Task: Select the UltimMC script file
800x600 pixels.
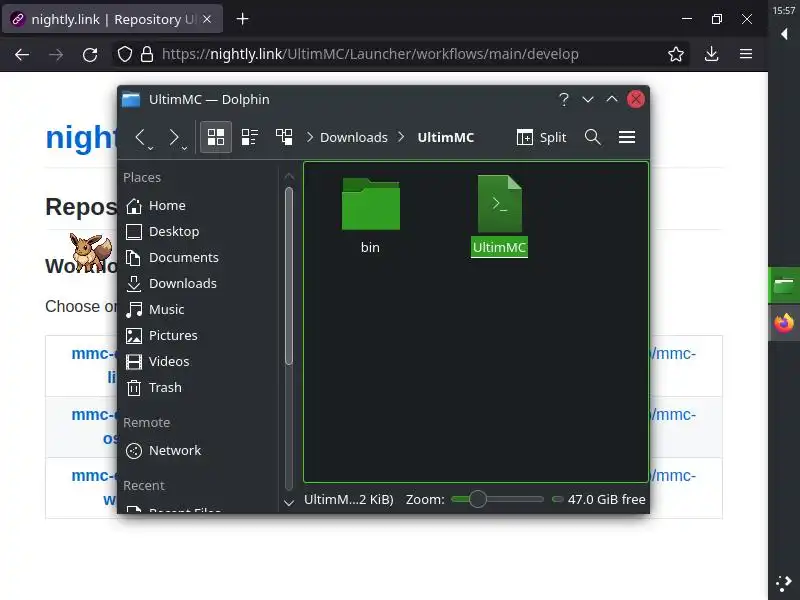Action: 499,216
